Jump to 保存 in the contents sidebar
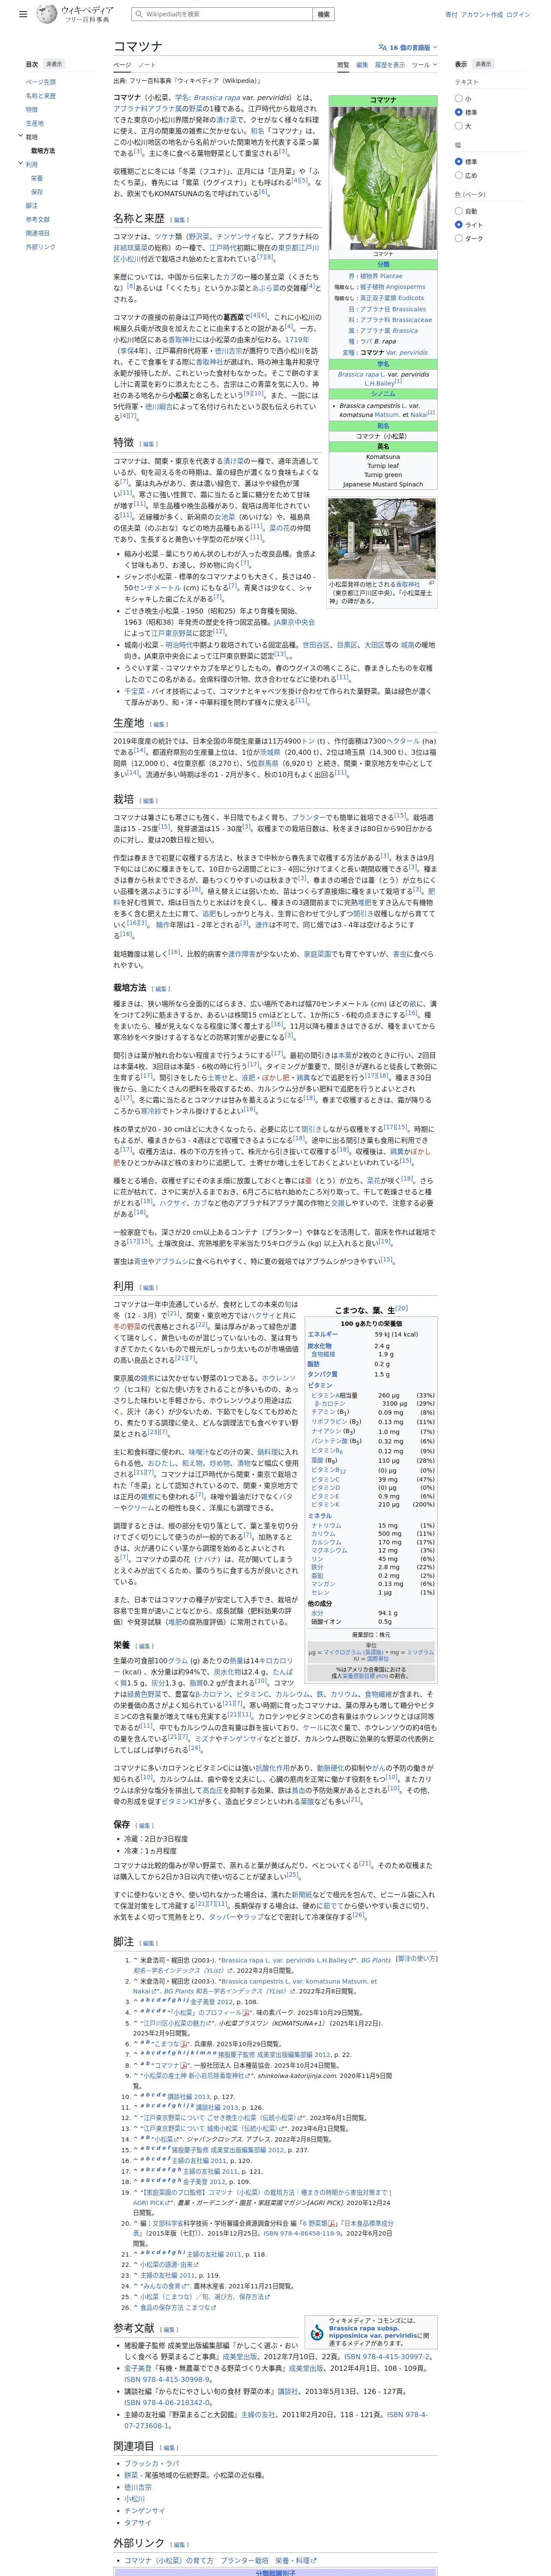Screen dimensions: 551x2576 37,191
